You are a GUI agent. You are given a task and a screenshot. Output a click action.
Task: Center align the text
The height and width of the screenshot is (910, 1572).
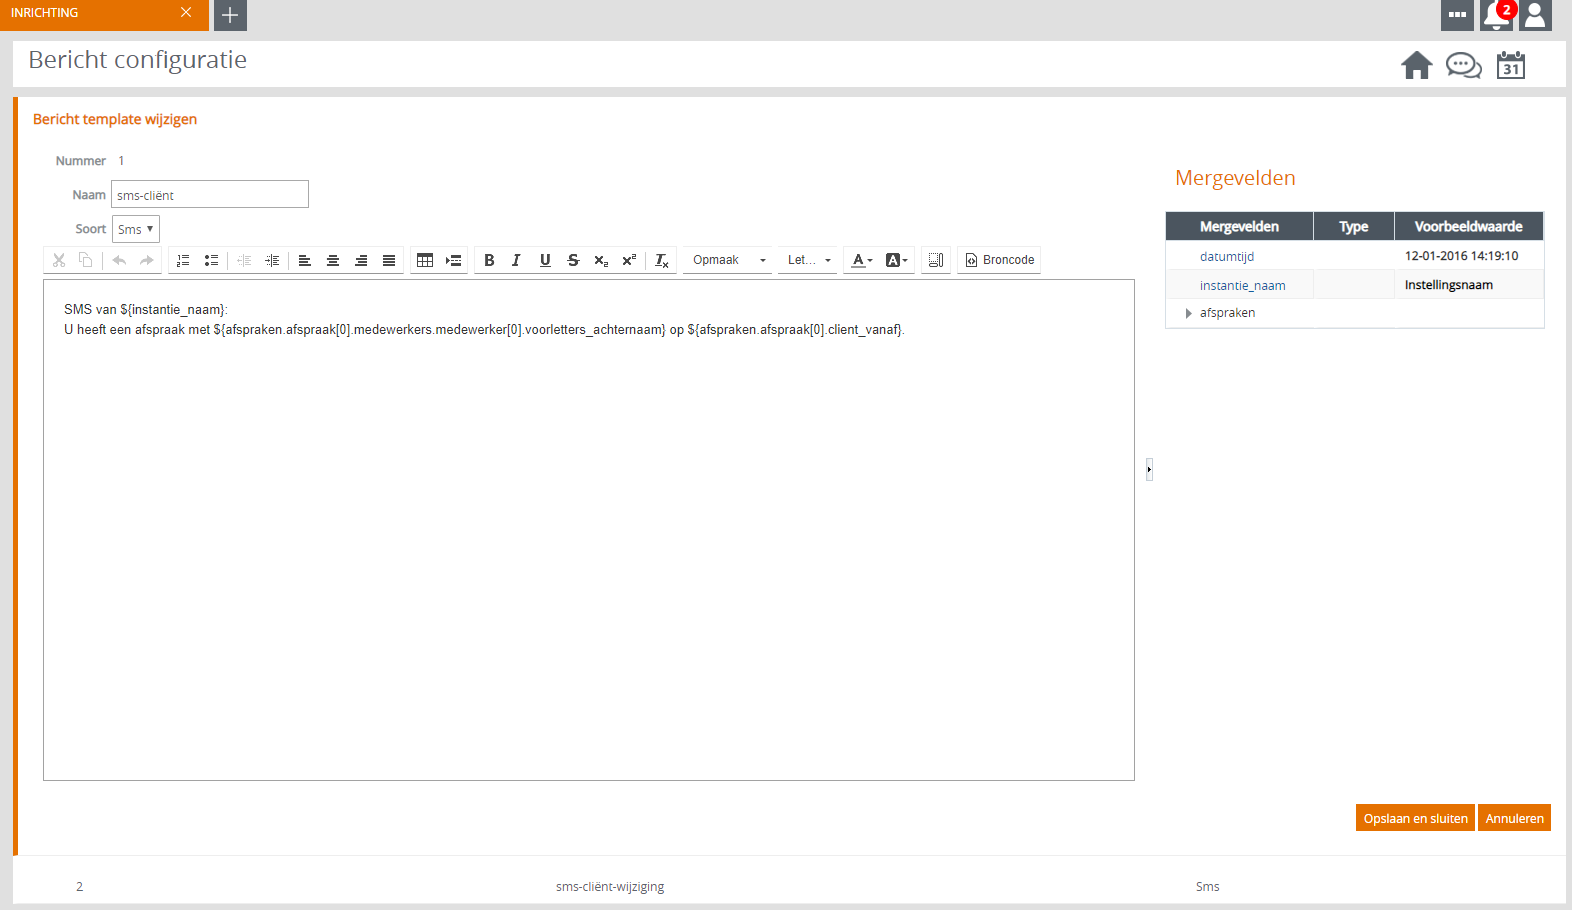[333, 260]
